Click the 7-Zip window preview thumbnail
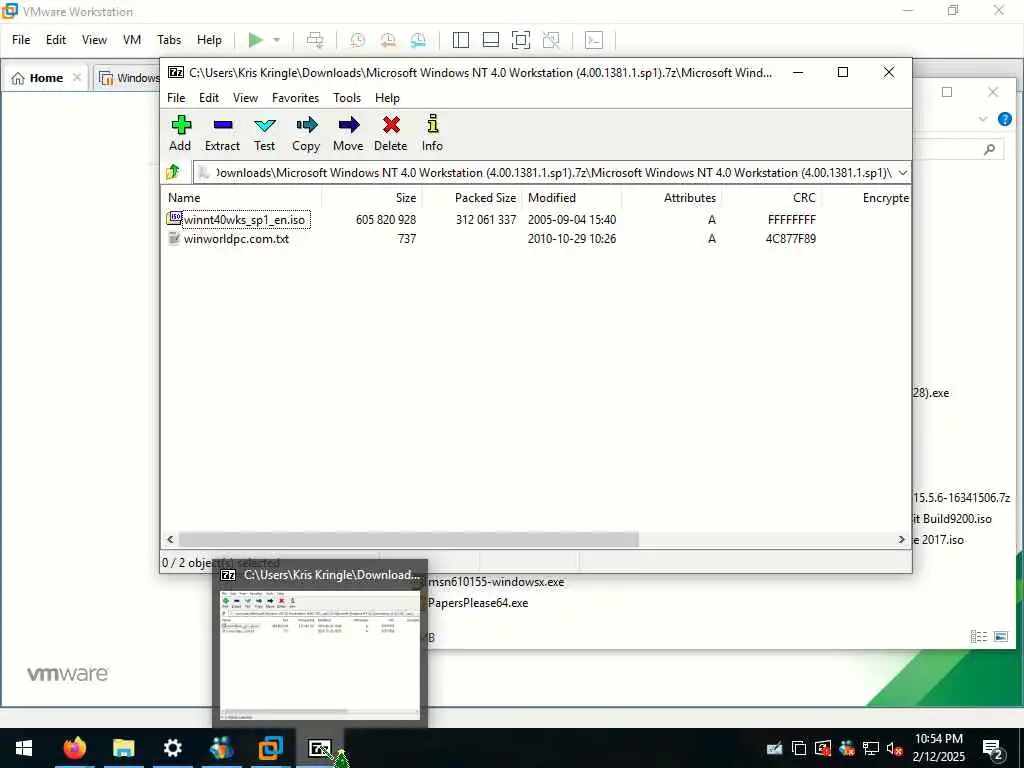 (x=320, y=654)
